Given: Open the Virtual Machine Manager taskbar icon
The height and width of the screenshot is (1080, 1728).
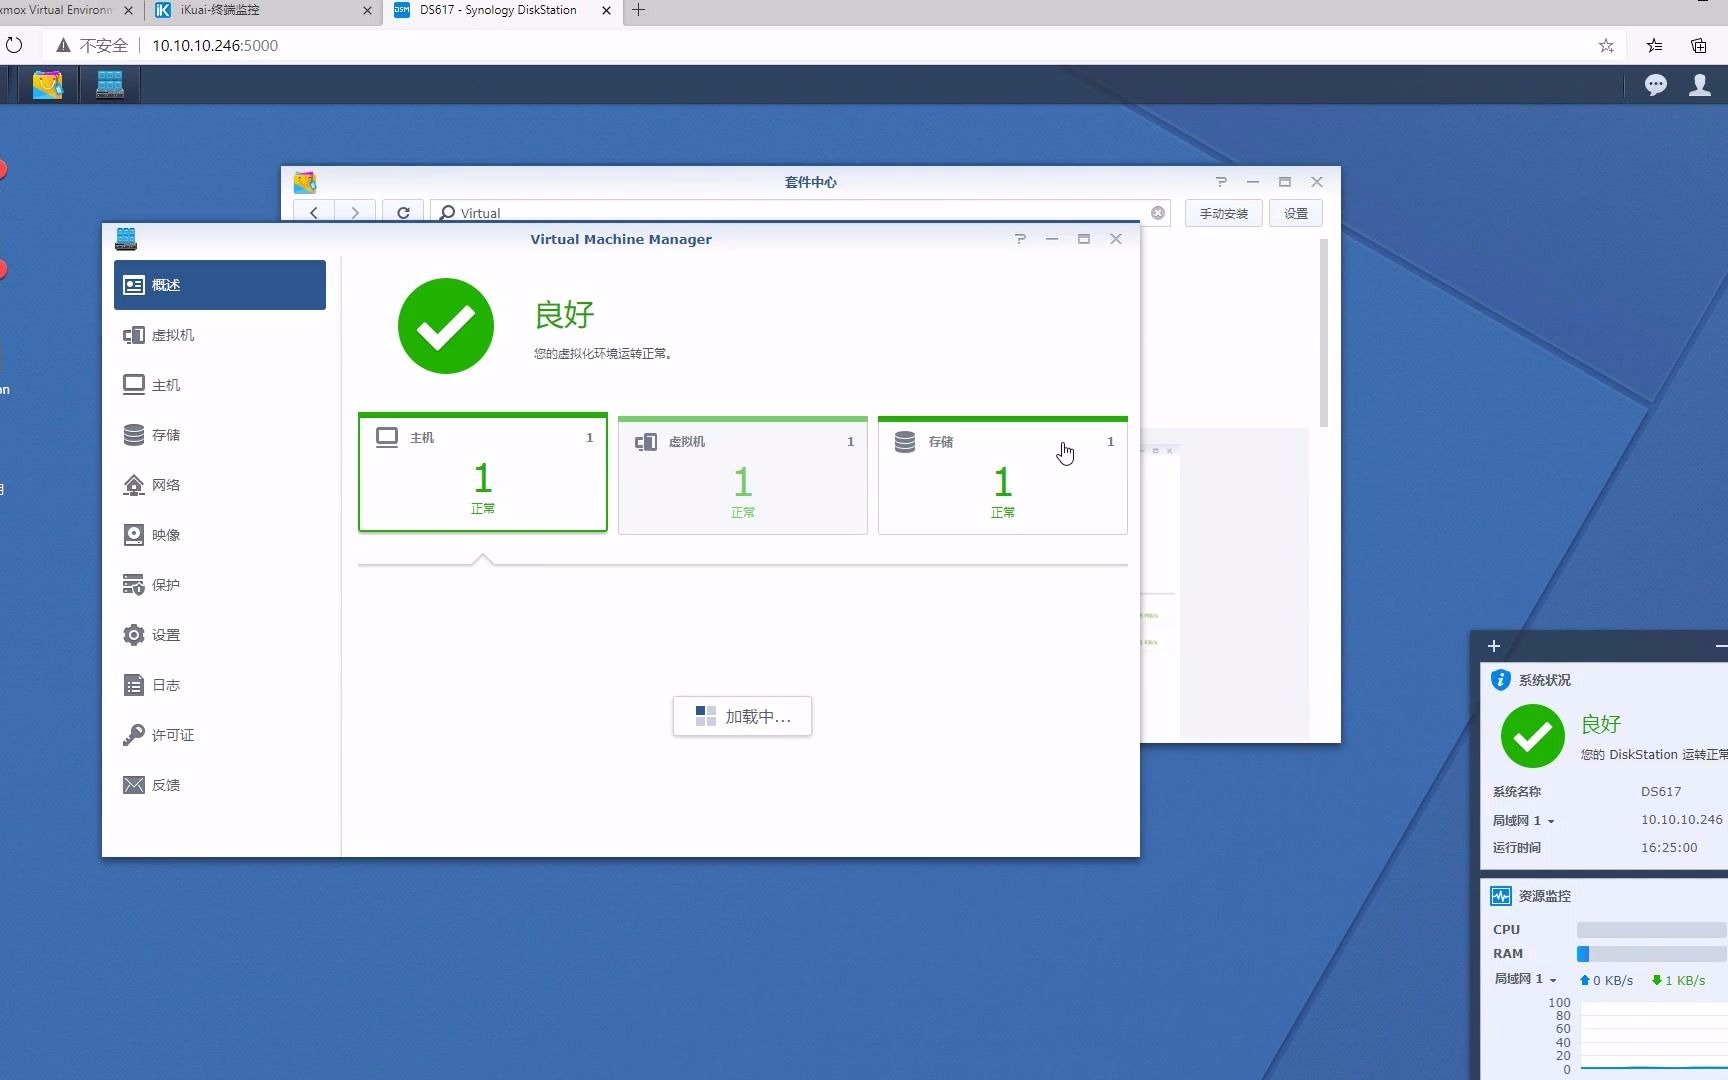Looking at the screenshot, I should [110, 85].
